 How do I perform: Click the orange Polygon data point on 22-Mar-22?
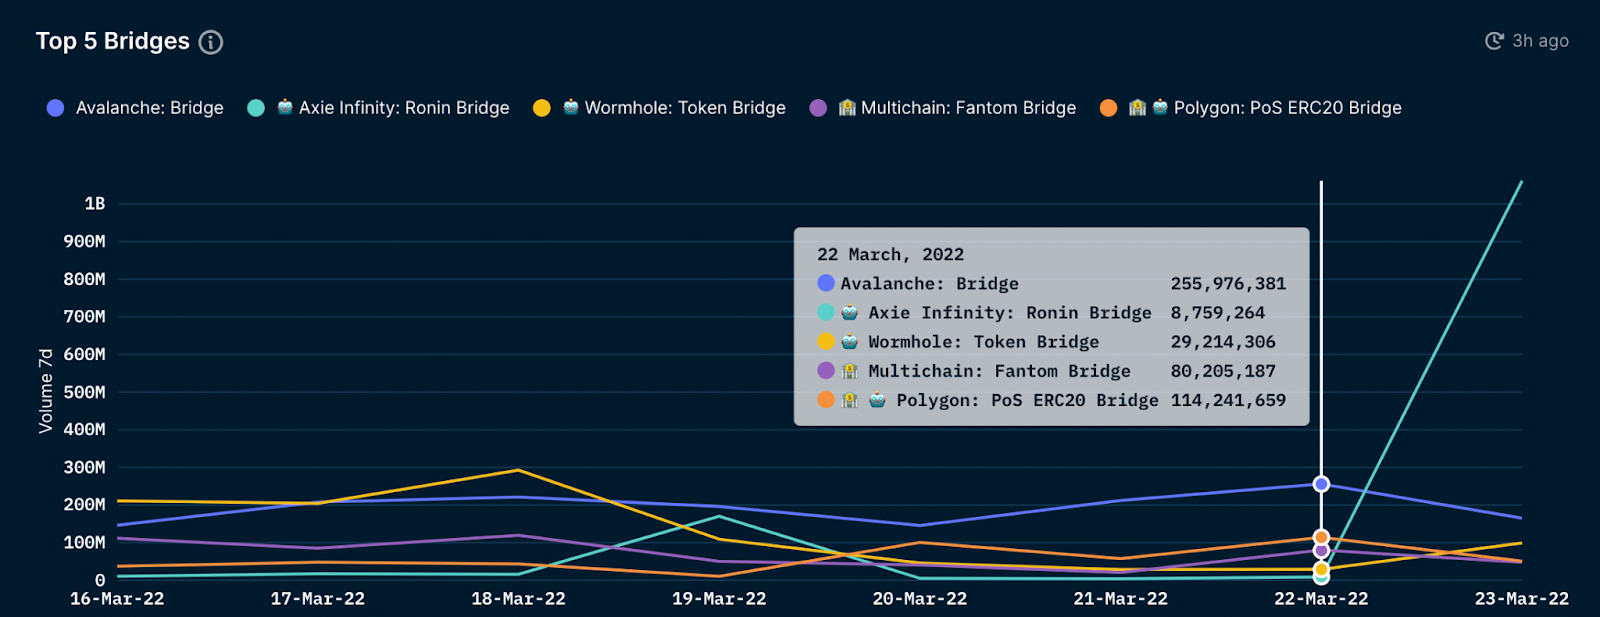click(x=1321, y=538)
